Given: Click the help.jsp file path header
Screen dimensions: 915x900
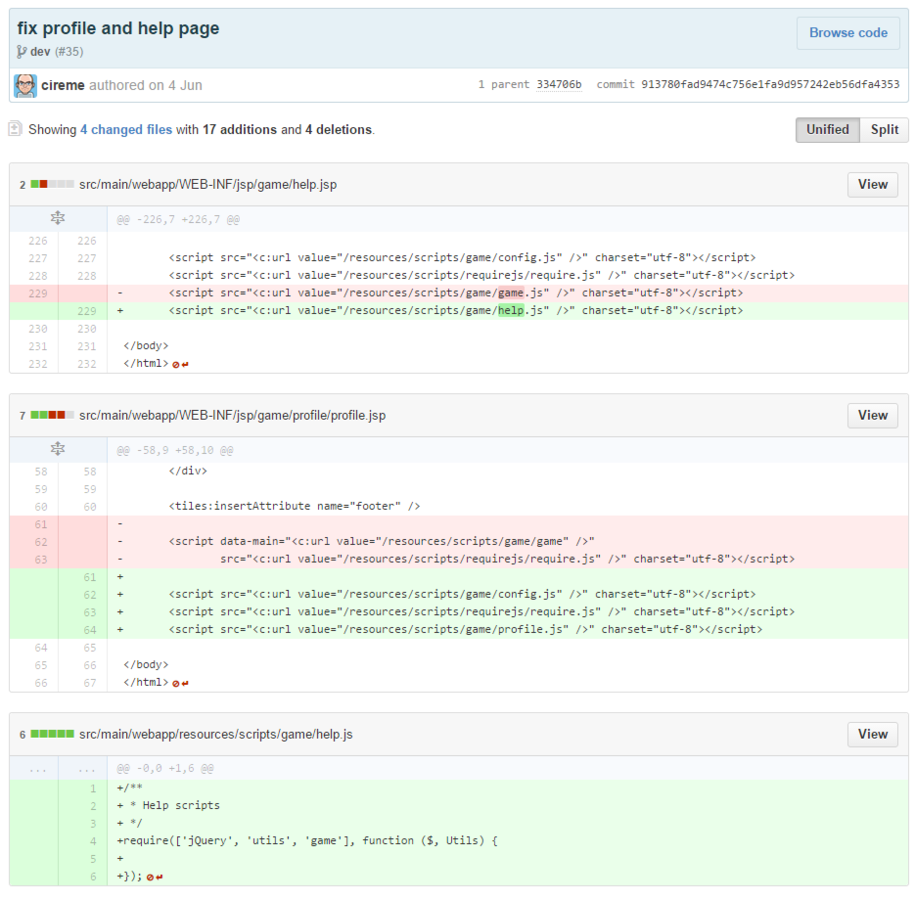Looking at the screenshot, I should pyautogui.click(x=208, y=184).
